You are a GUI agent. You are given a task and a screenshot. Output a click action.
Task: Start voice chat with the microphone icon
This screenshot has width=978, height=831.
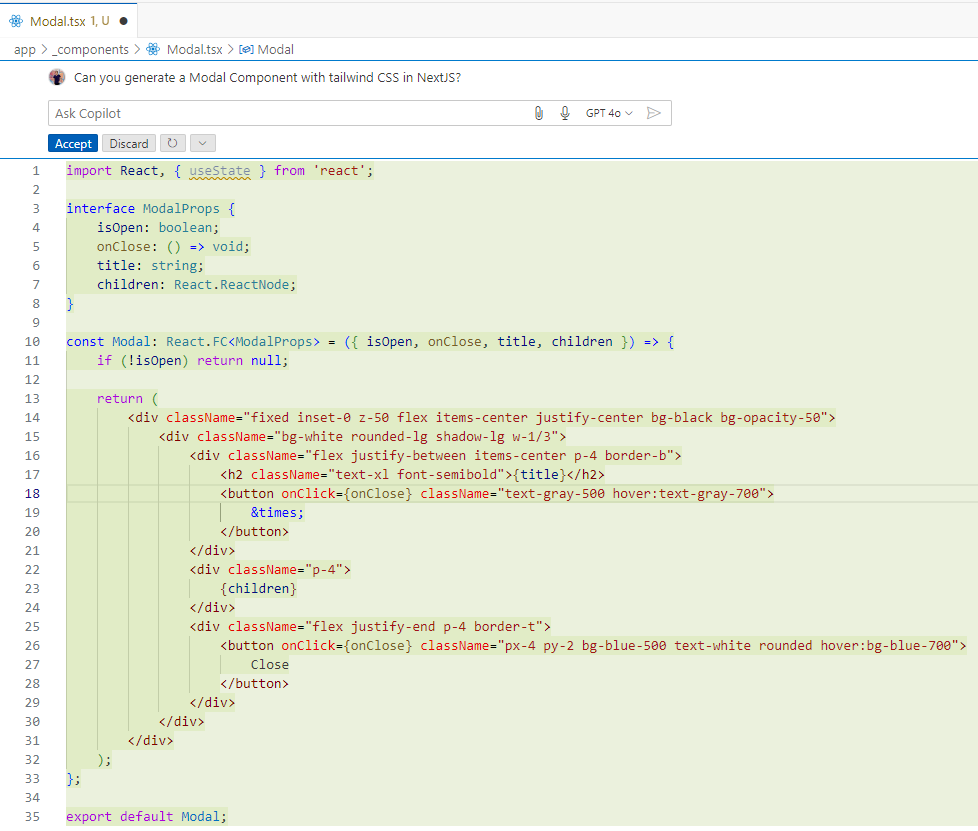pos(565,113)
